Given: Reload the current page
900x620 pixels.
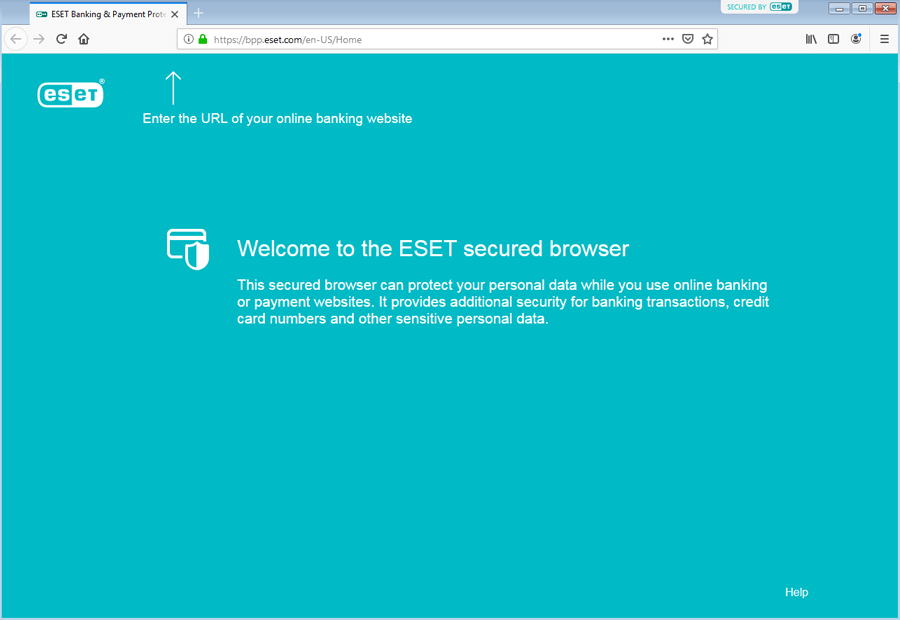Looking at the screenshot, I should (x=61, y=39).
